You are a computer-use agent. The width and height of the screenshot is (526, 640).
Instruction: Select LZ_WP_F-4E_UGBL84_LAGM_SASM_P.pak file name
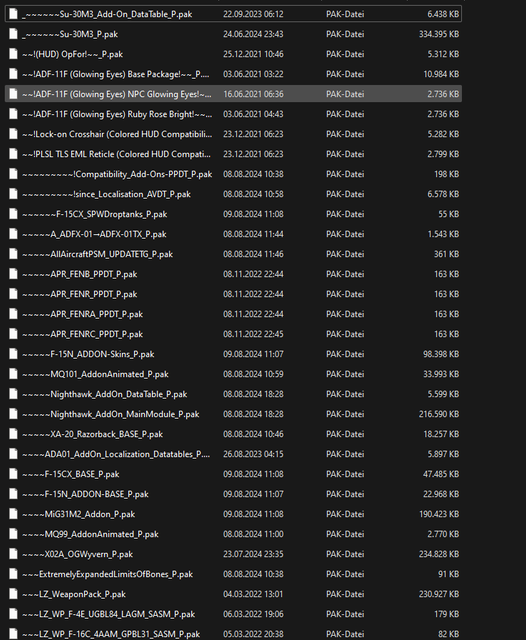[109, 614]
